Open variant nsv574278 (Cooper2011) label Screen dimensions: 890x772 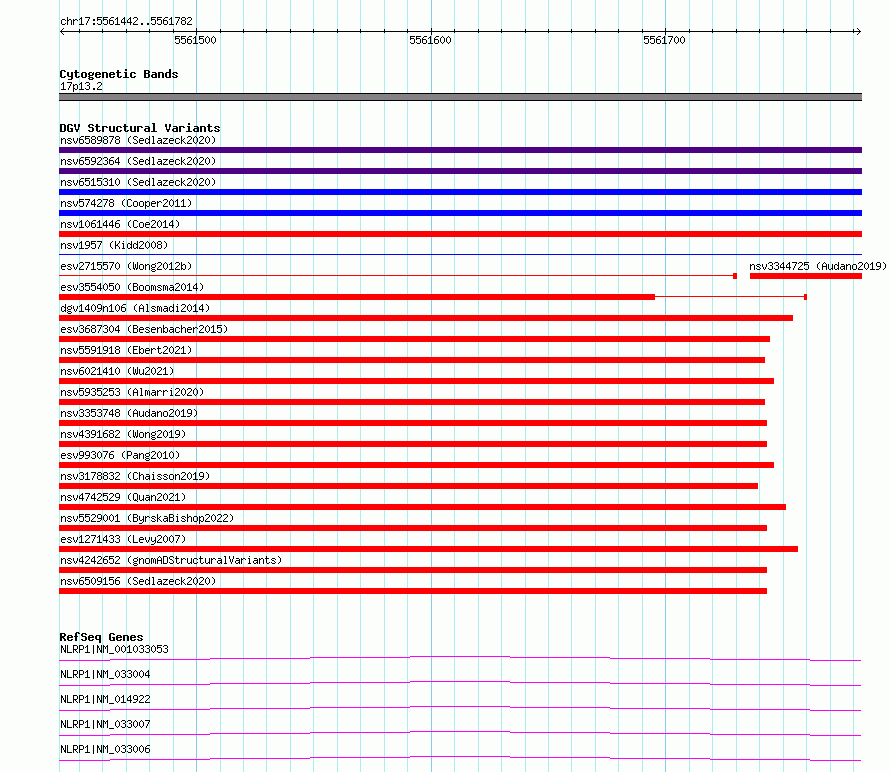click(x=126, y=203)
